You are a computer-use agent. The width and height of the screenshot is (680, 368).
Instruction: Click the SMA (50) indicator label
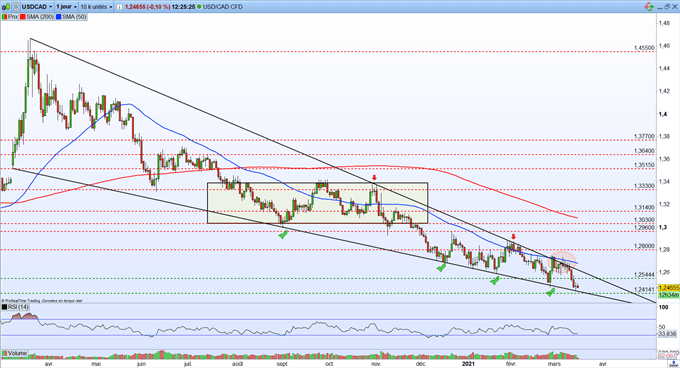[x=74, y=17]
